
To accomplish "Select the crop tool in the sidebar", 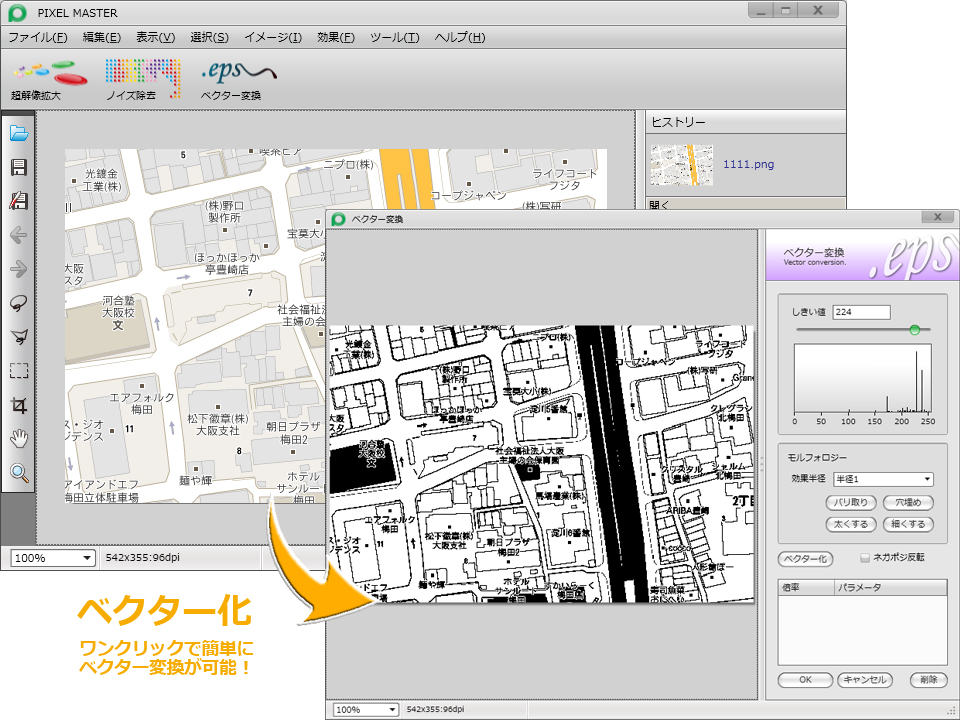I will point(17,403).
